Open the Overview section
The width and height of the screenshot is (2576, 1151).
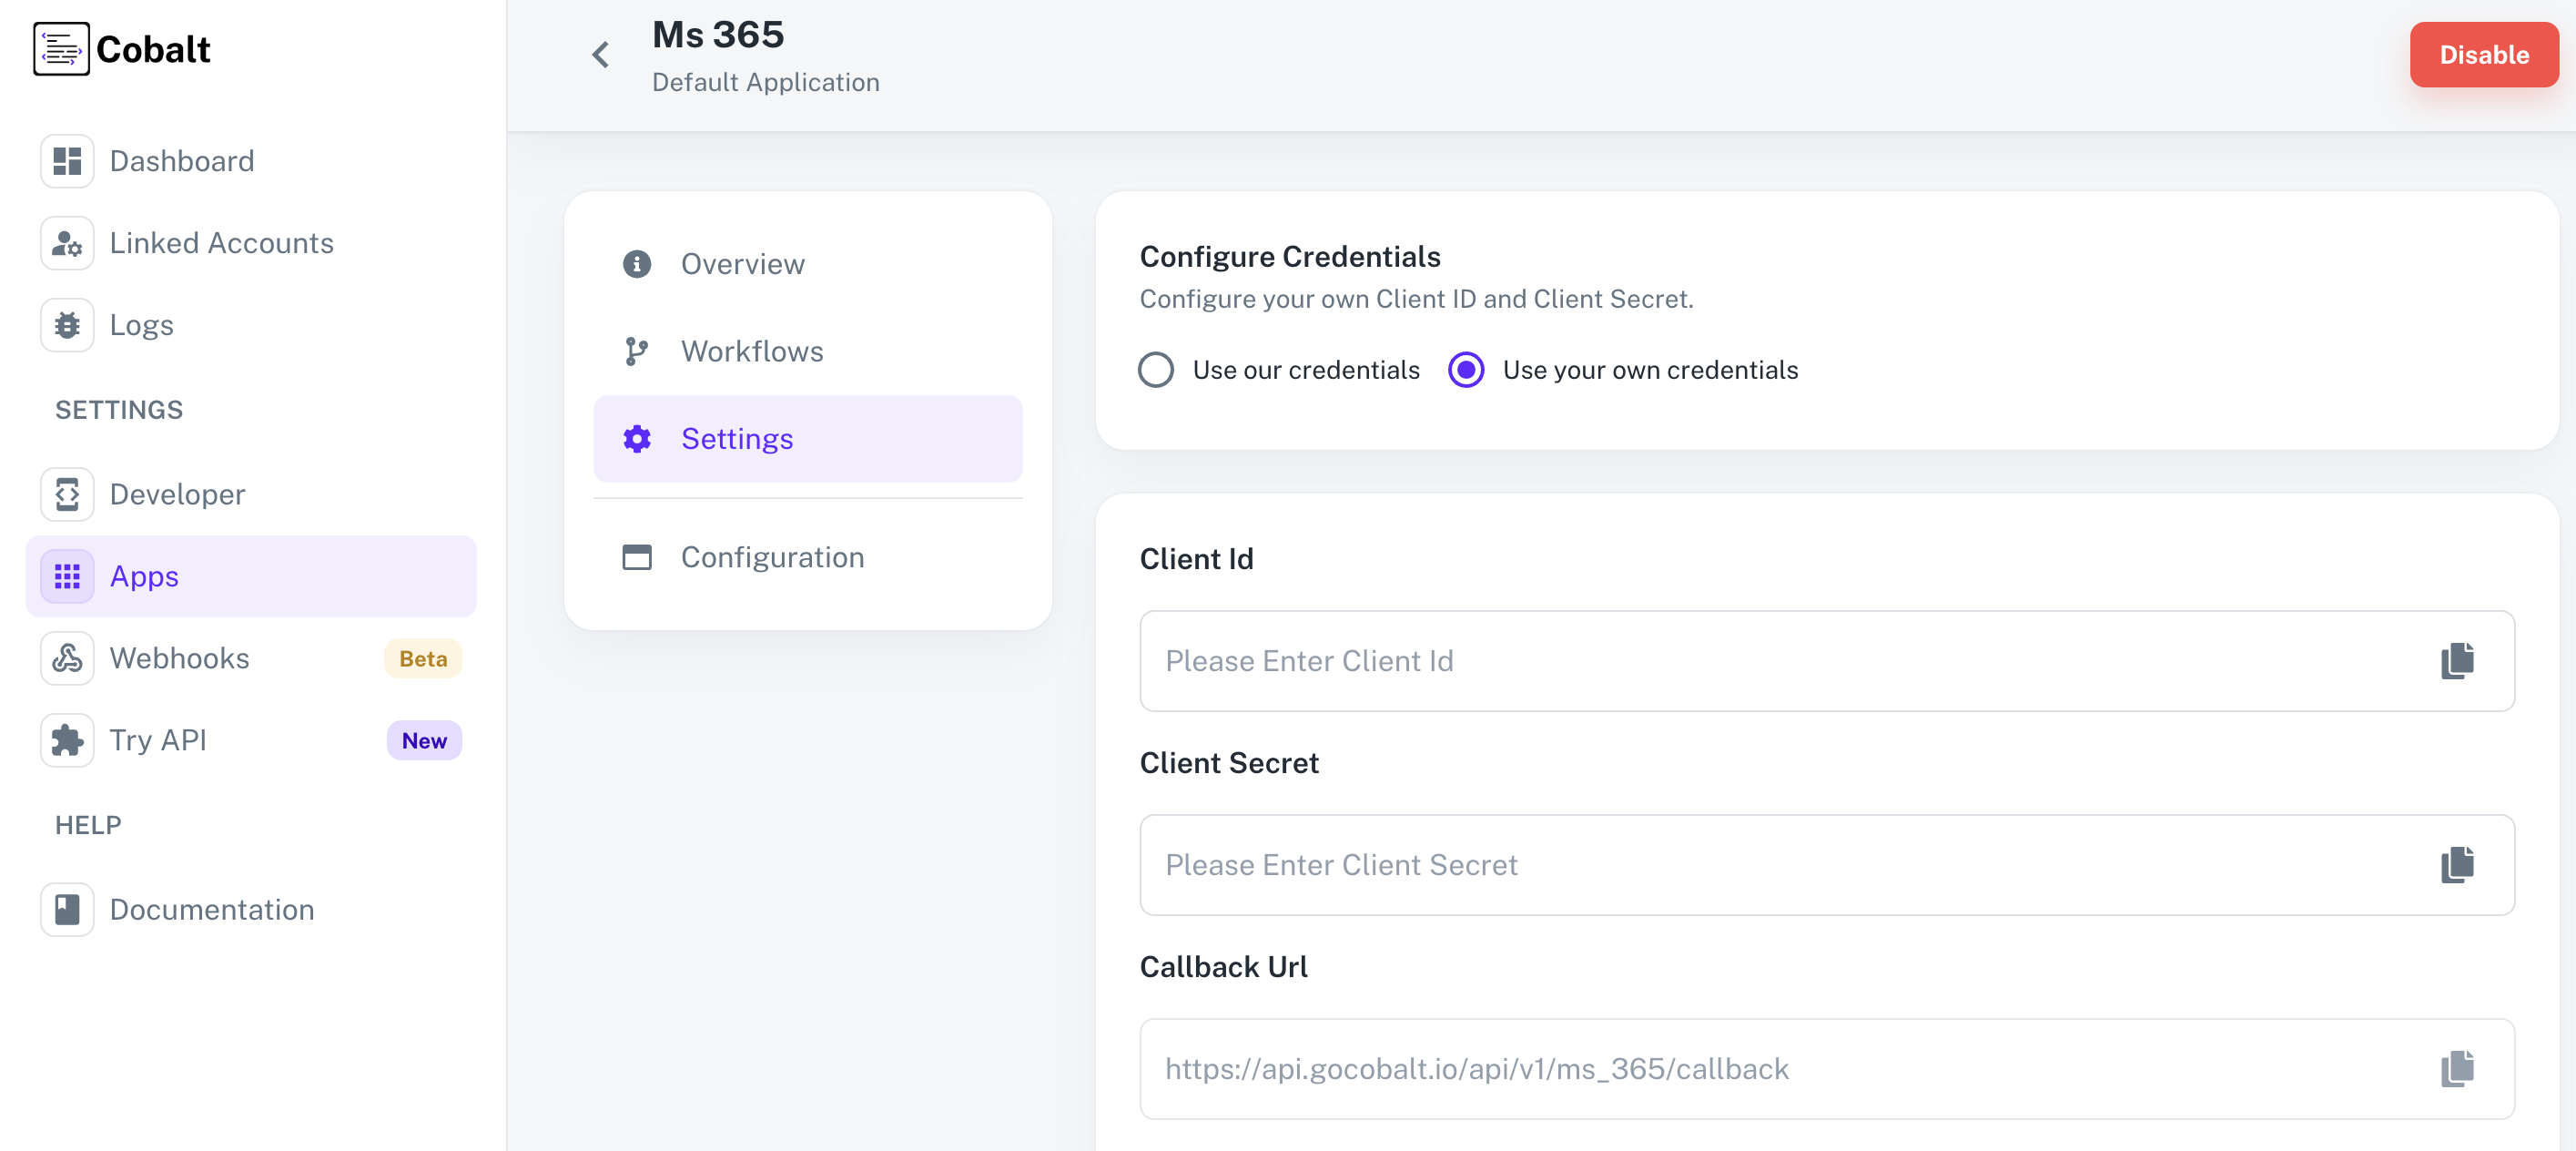pyautogui.click(x=742, y=263)
